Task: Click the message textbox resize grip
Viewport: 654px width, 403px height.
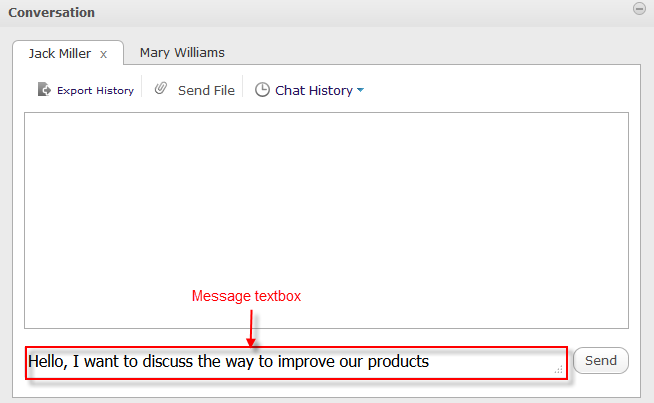Action: tap(559, 370)
